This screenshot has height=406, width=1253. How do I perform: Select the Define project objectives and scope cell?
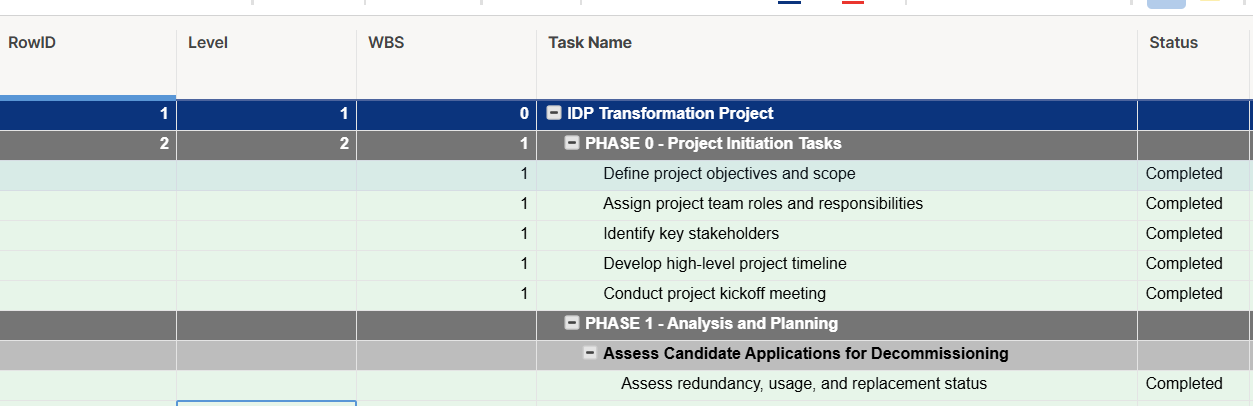click(837, 174)
